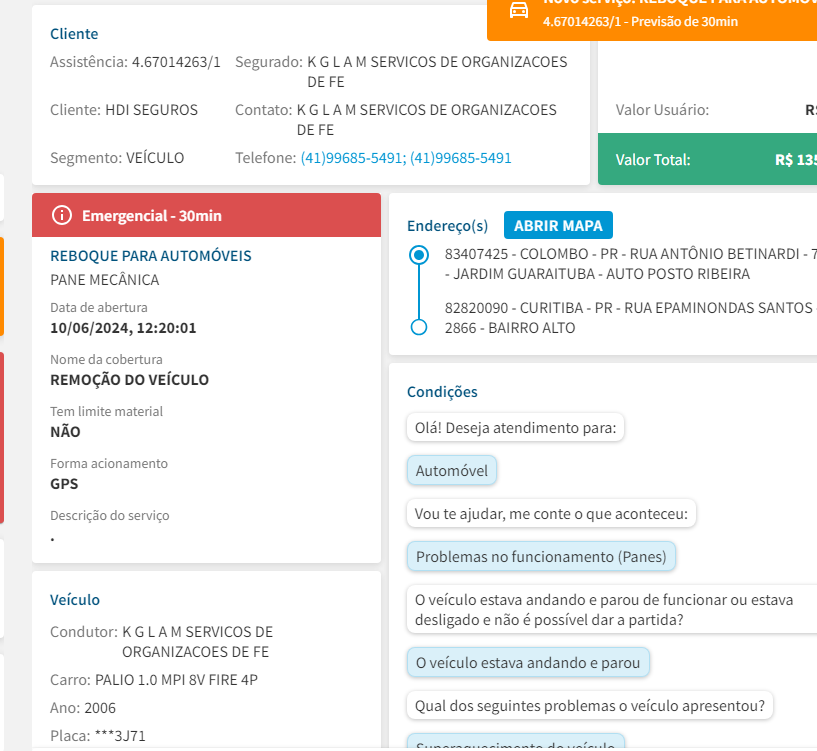
Task: Click the Veículo section heading
Action: pyautogui.click(x=75, y=600)
